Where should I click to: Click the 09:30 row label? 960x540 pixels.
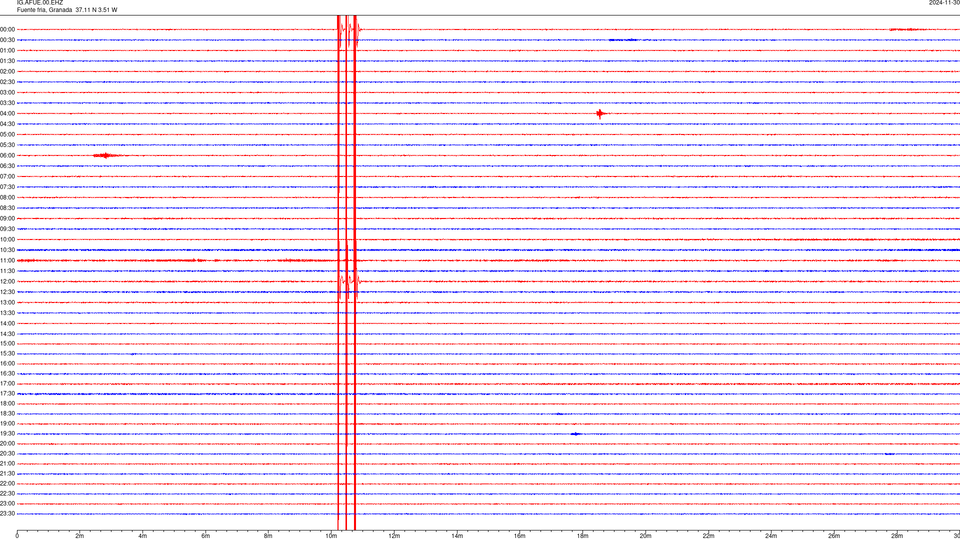pyautogui.click(x=7, y=229)
